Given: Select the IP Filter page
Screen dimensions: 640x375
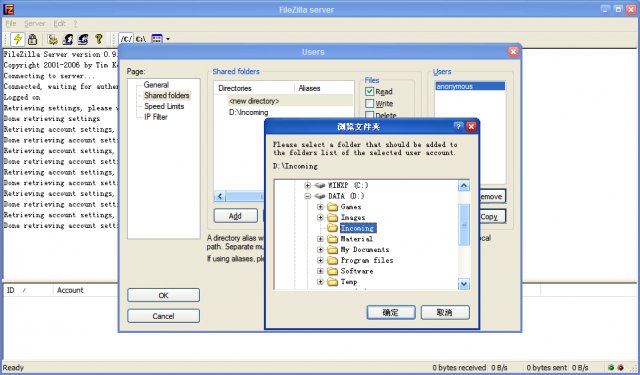Looking at the screenshot, I should click(x=156, y=117).
